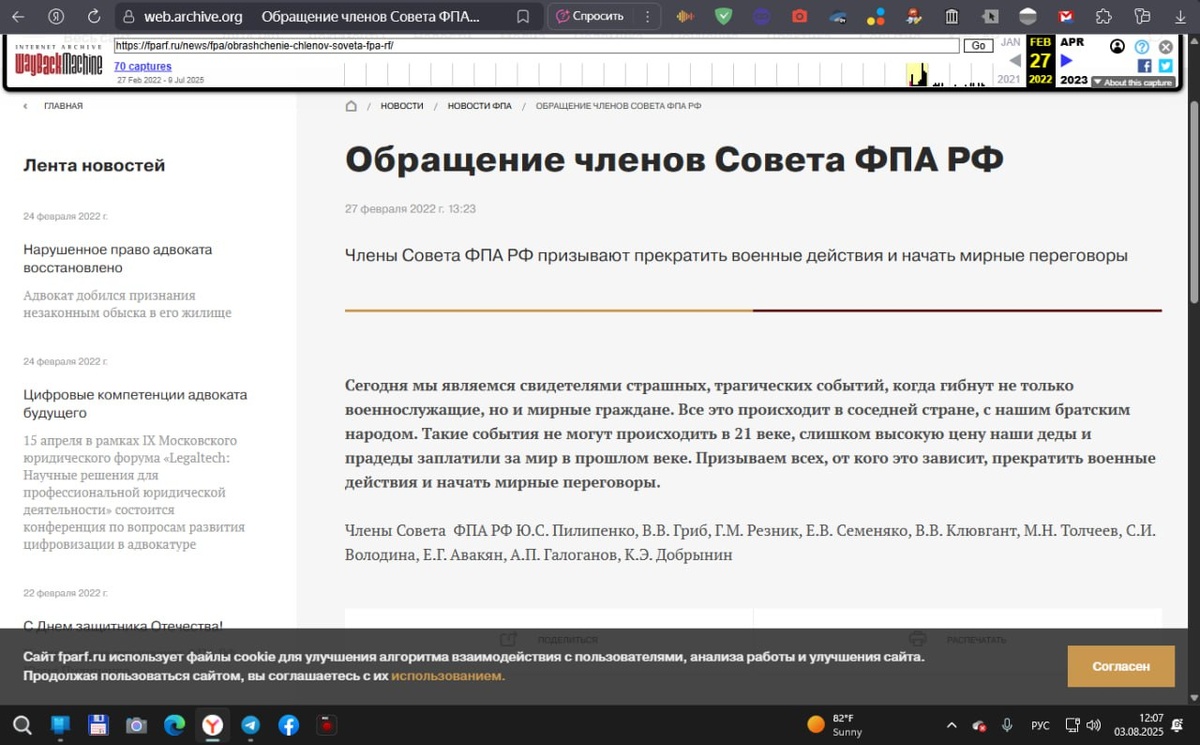Open the cookie policy использованием link
This screenshot has width=1200, height=745.
coord(448,676)
